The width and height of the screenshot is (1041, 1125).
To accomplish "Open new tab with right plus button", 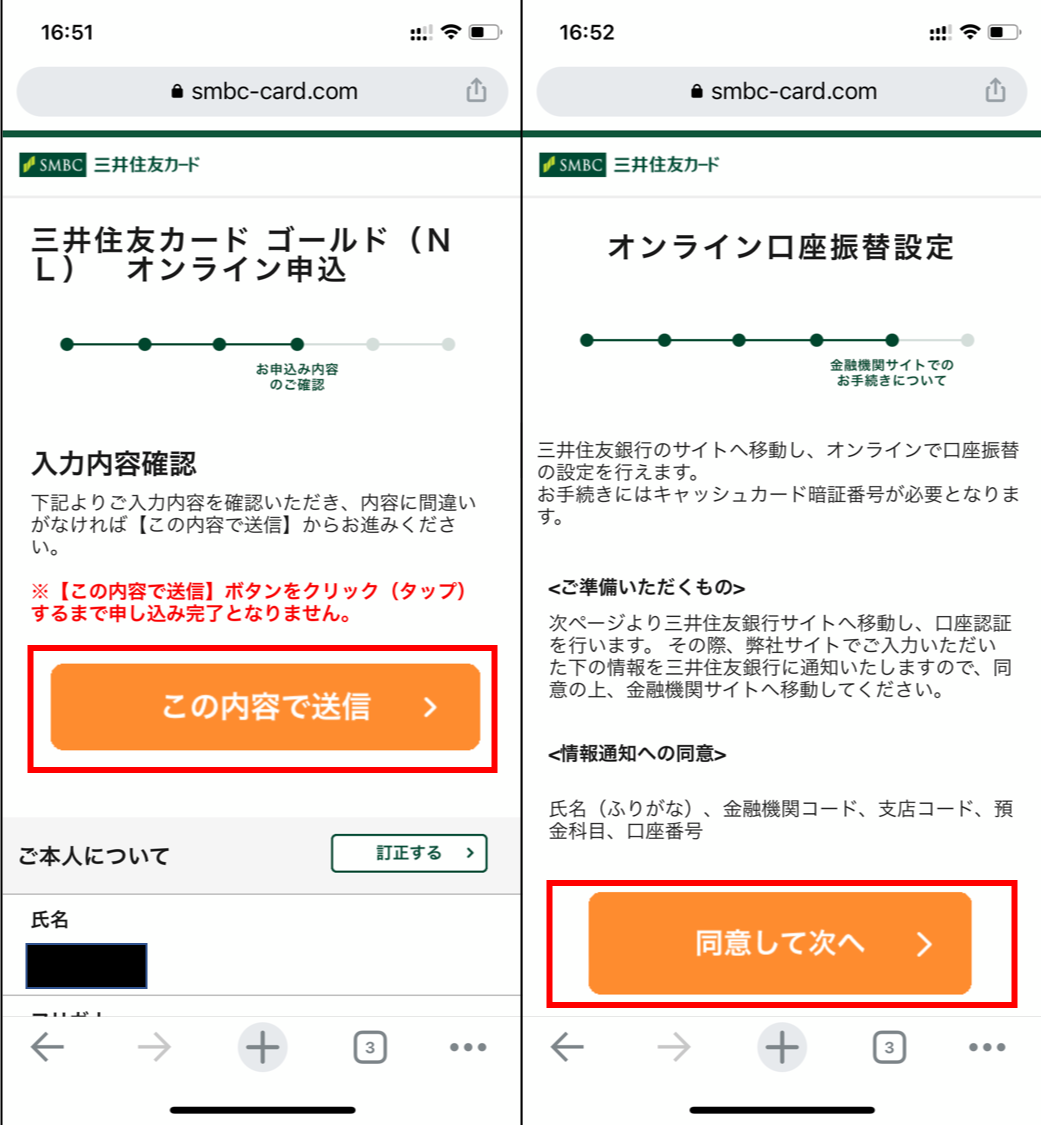I will tap(782, 1047).
